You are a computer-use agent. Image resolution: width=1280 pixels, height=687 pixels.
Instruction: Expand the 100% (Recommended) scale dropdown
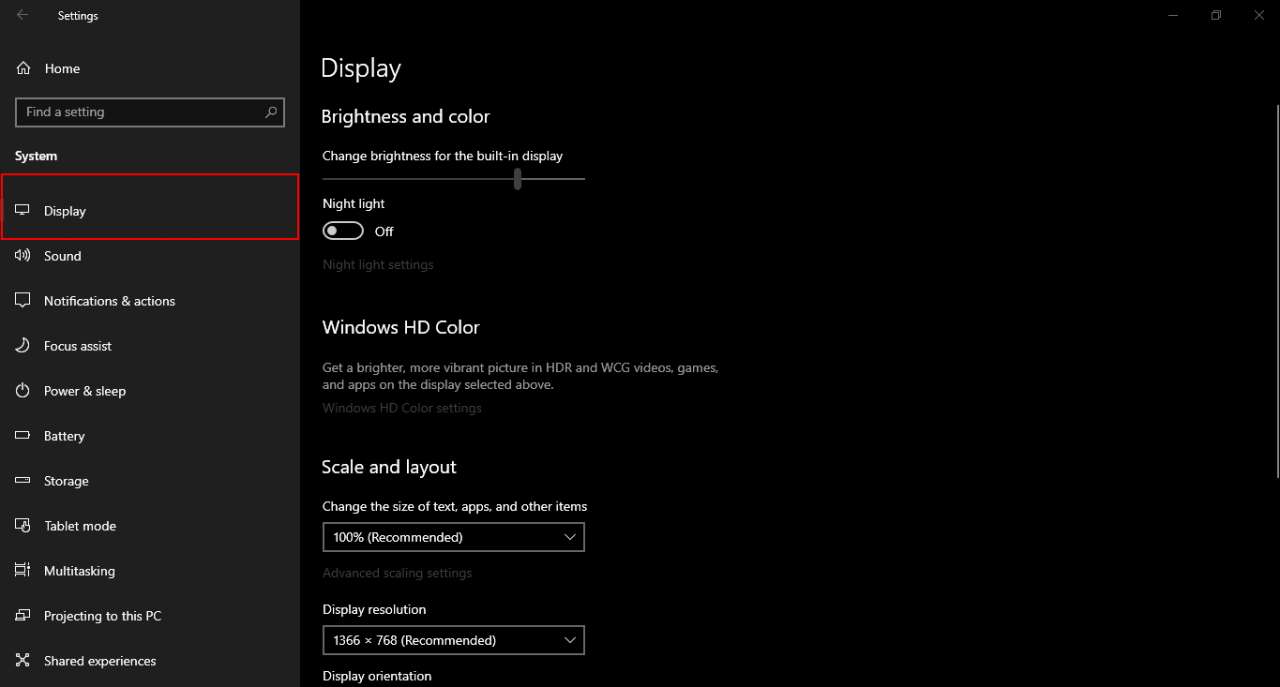pos(453,537)
